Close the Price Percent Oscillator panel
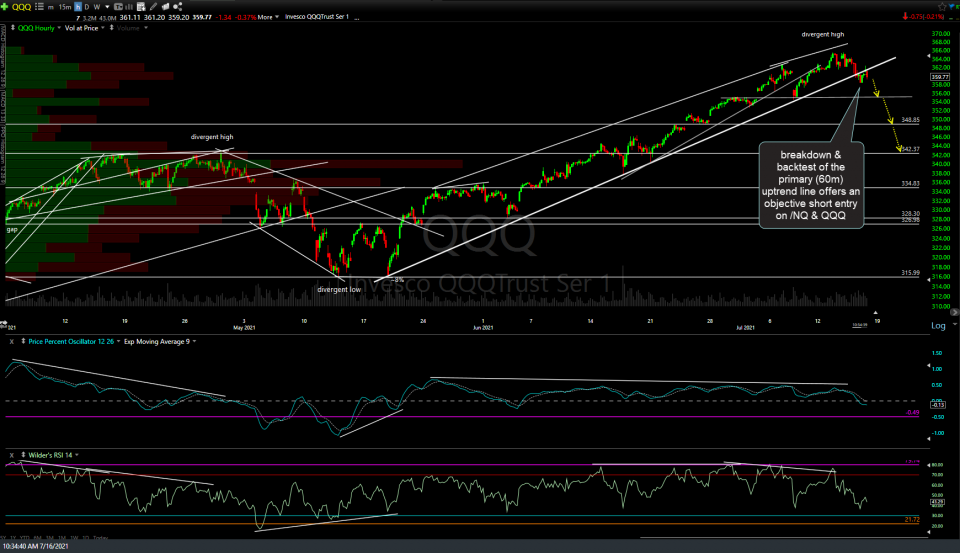Screen dimensions: 960x553 pos(12,342)
